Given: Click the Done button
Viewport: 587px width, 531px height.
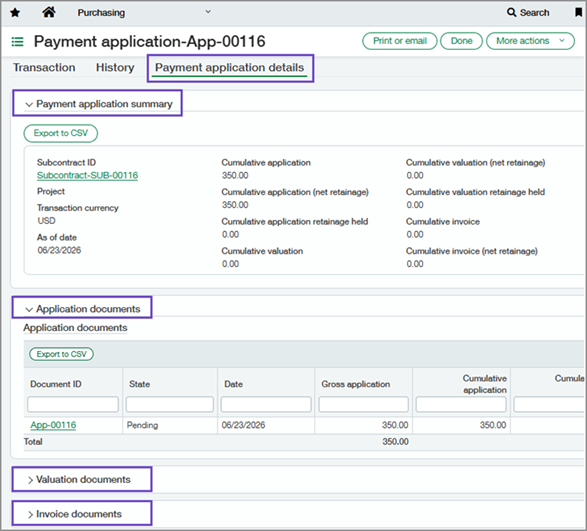Looking at the screenshot, I should pyautogui.click(x=461, y=41).
